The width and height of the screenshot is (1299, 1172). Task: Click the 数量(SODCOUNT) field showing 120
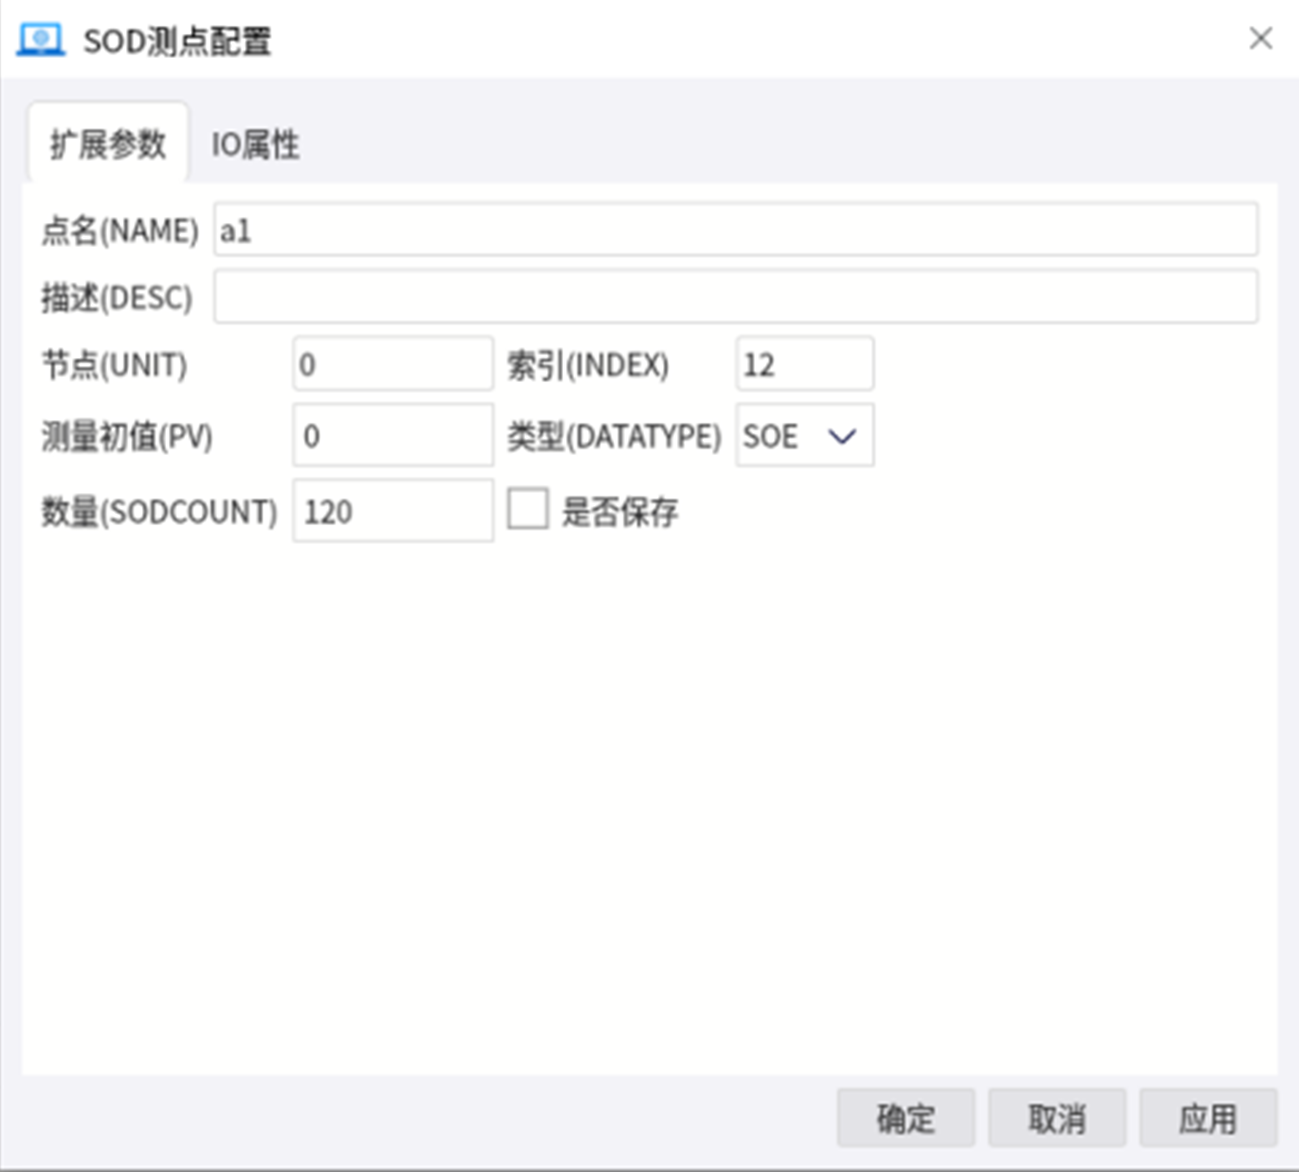pyautogui.click(x=392, y=511)
